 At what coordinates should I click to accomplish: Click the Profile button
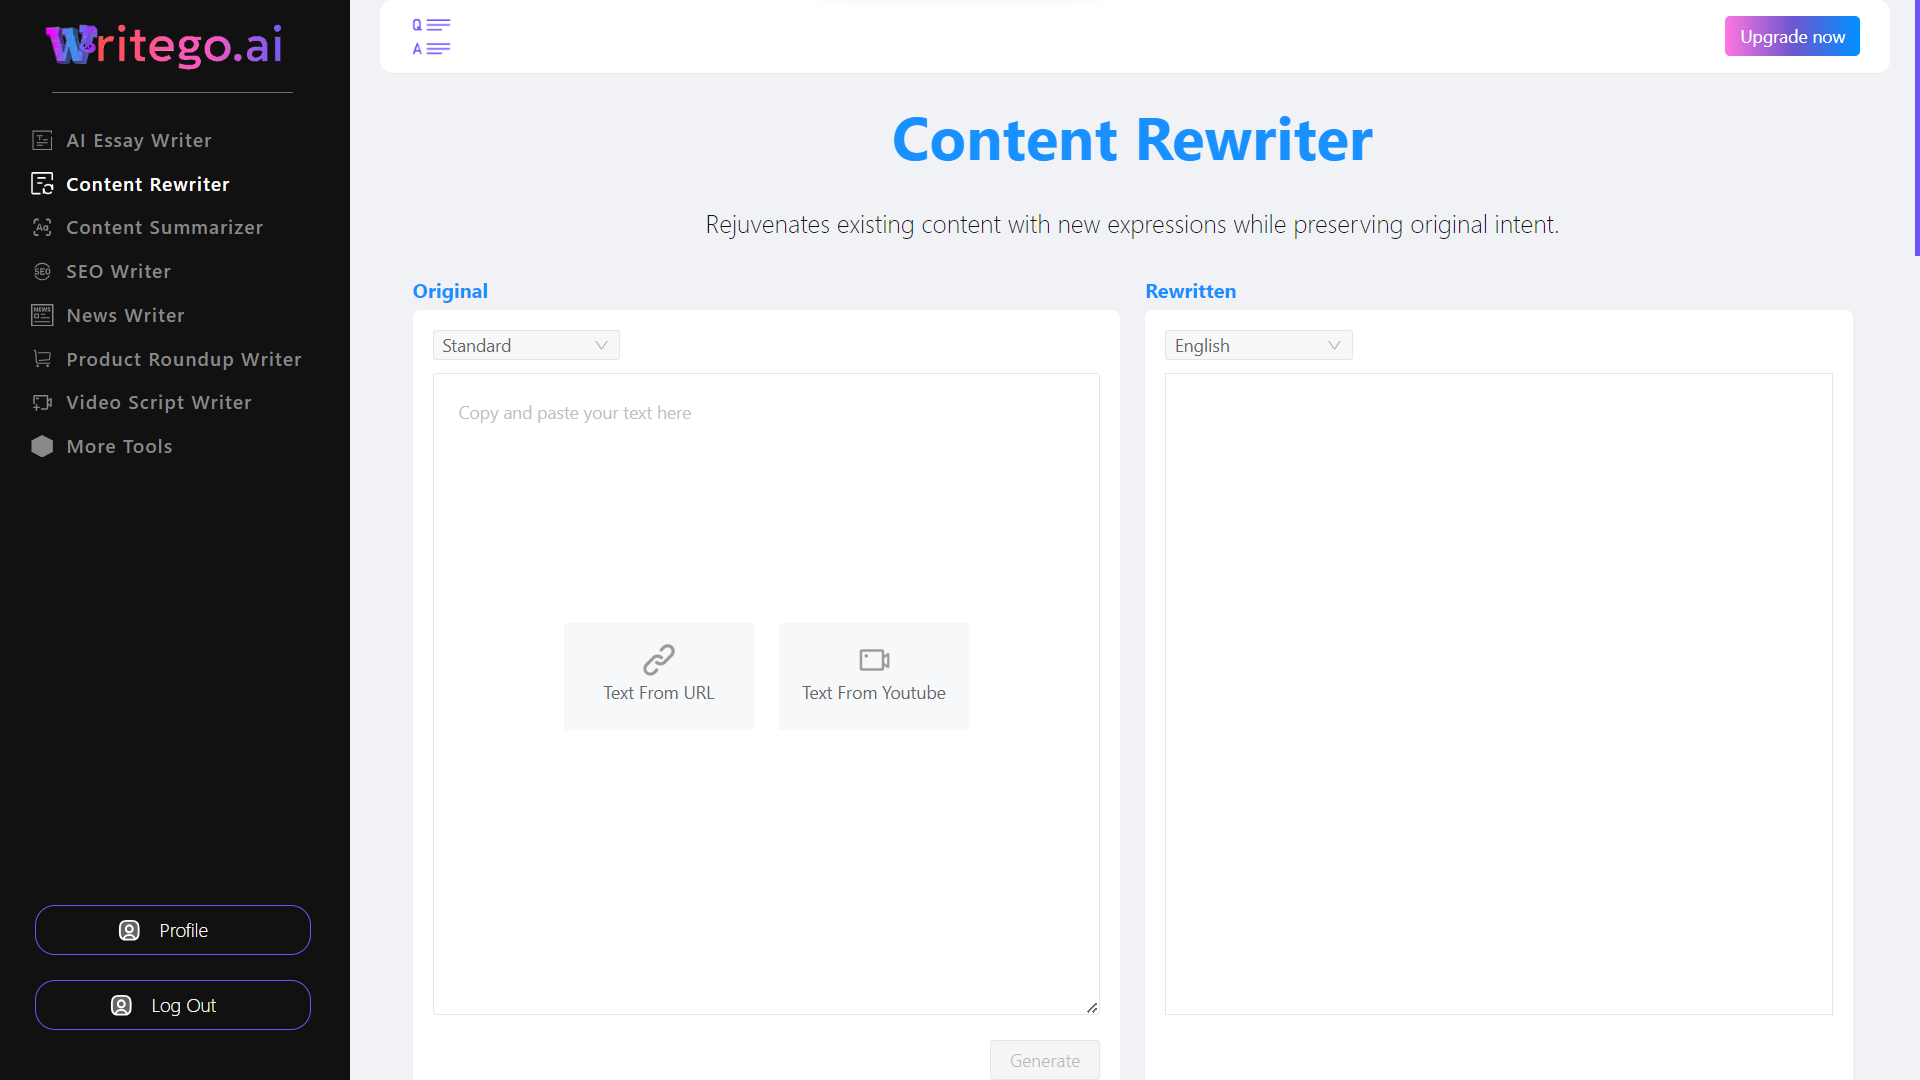173,930
